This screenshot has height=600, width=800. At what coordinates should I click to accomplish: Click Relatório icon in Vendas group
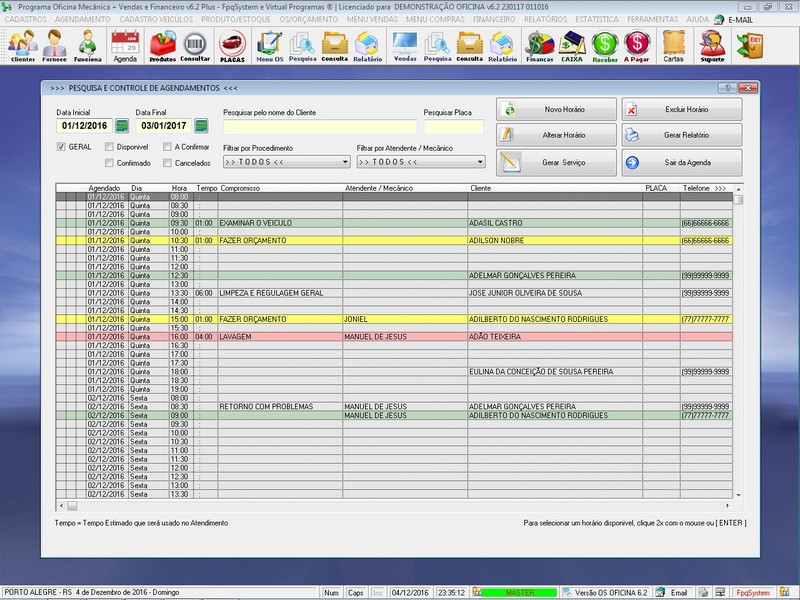(x=503, y=46)
